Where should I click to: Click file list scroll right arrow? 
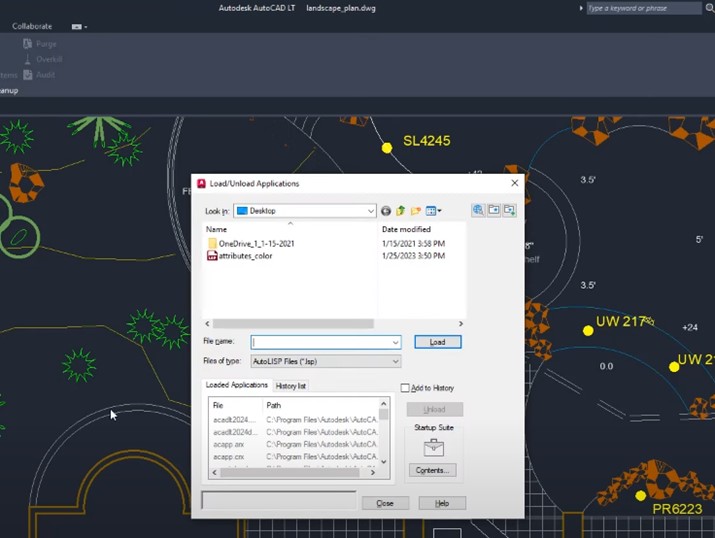click(461, 323)
